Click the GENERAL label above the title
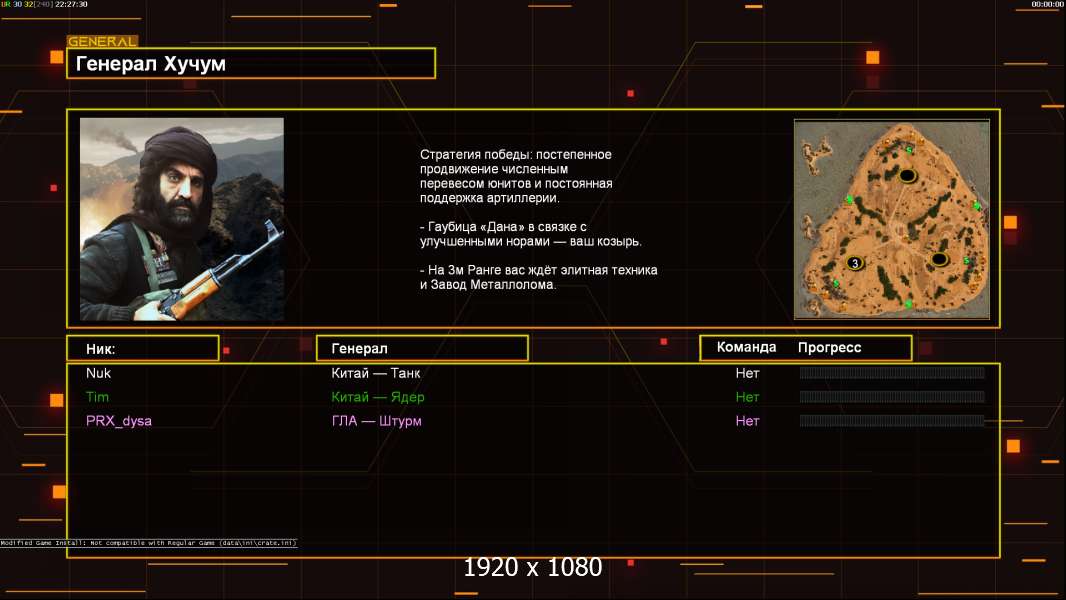Viewport: 1066px width, 600px height. click(103, 41)
